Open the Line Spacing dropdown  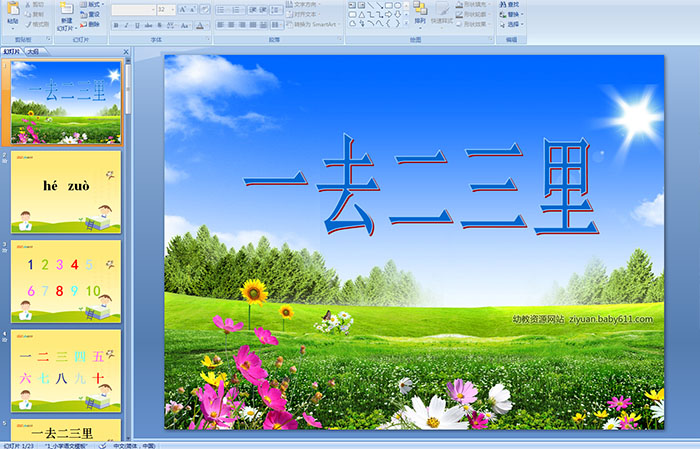point(276,10)
